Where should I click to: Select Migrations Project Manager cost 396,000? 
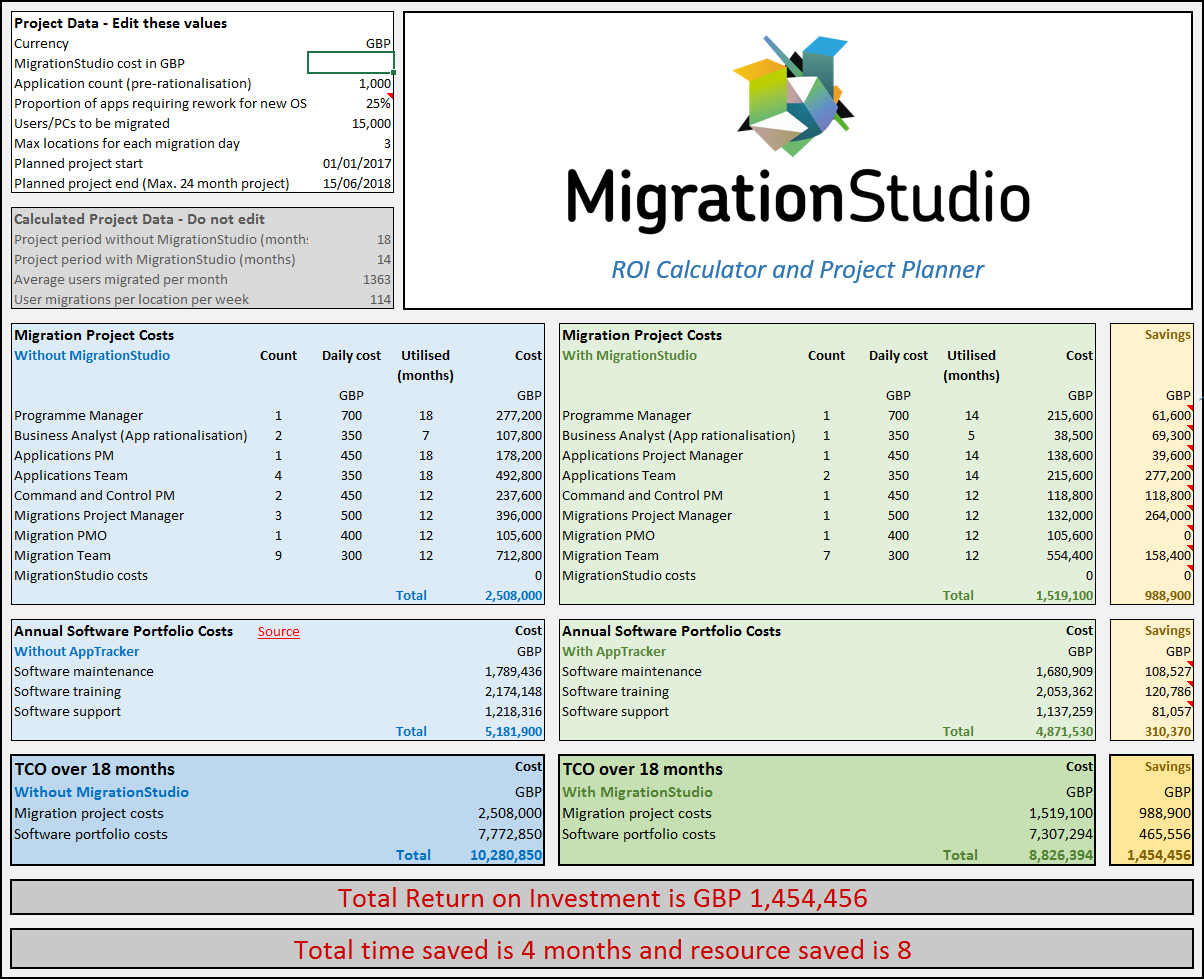coord(519,516)
